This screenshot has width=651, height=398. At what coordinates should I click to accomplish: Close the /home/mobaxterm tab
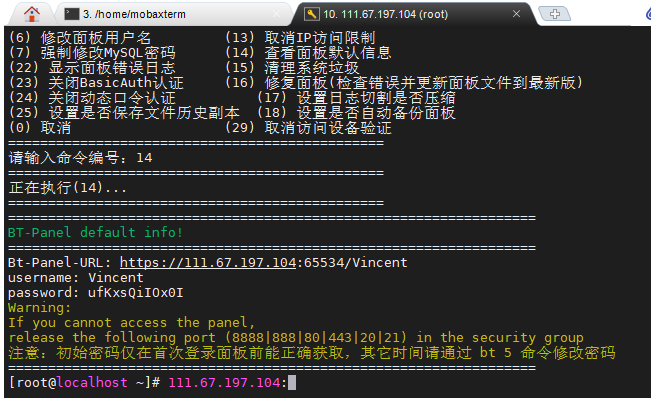click(x=277, y=14)
